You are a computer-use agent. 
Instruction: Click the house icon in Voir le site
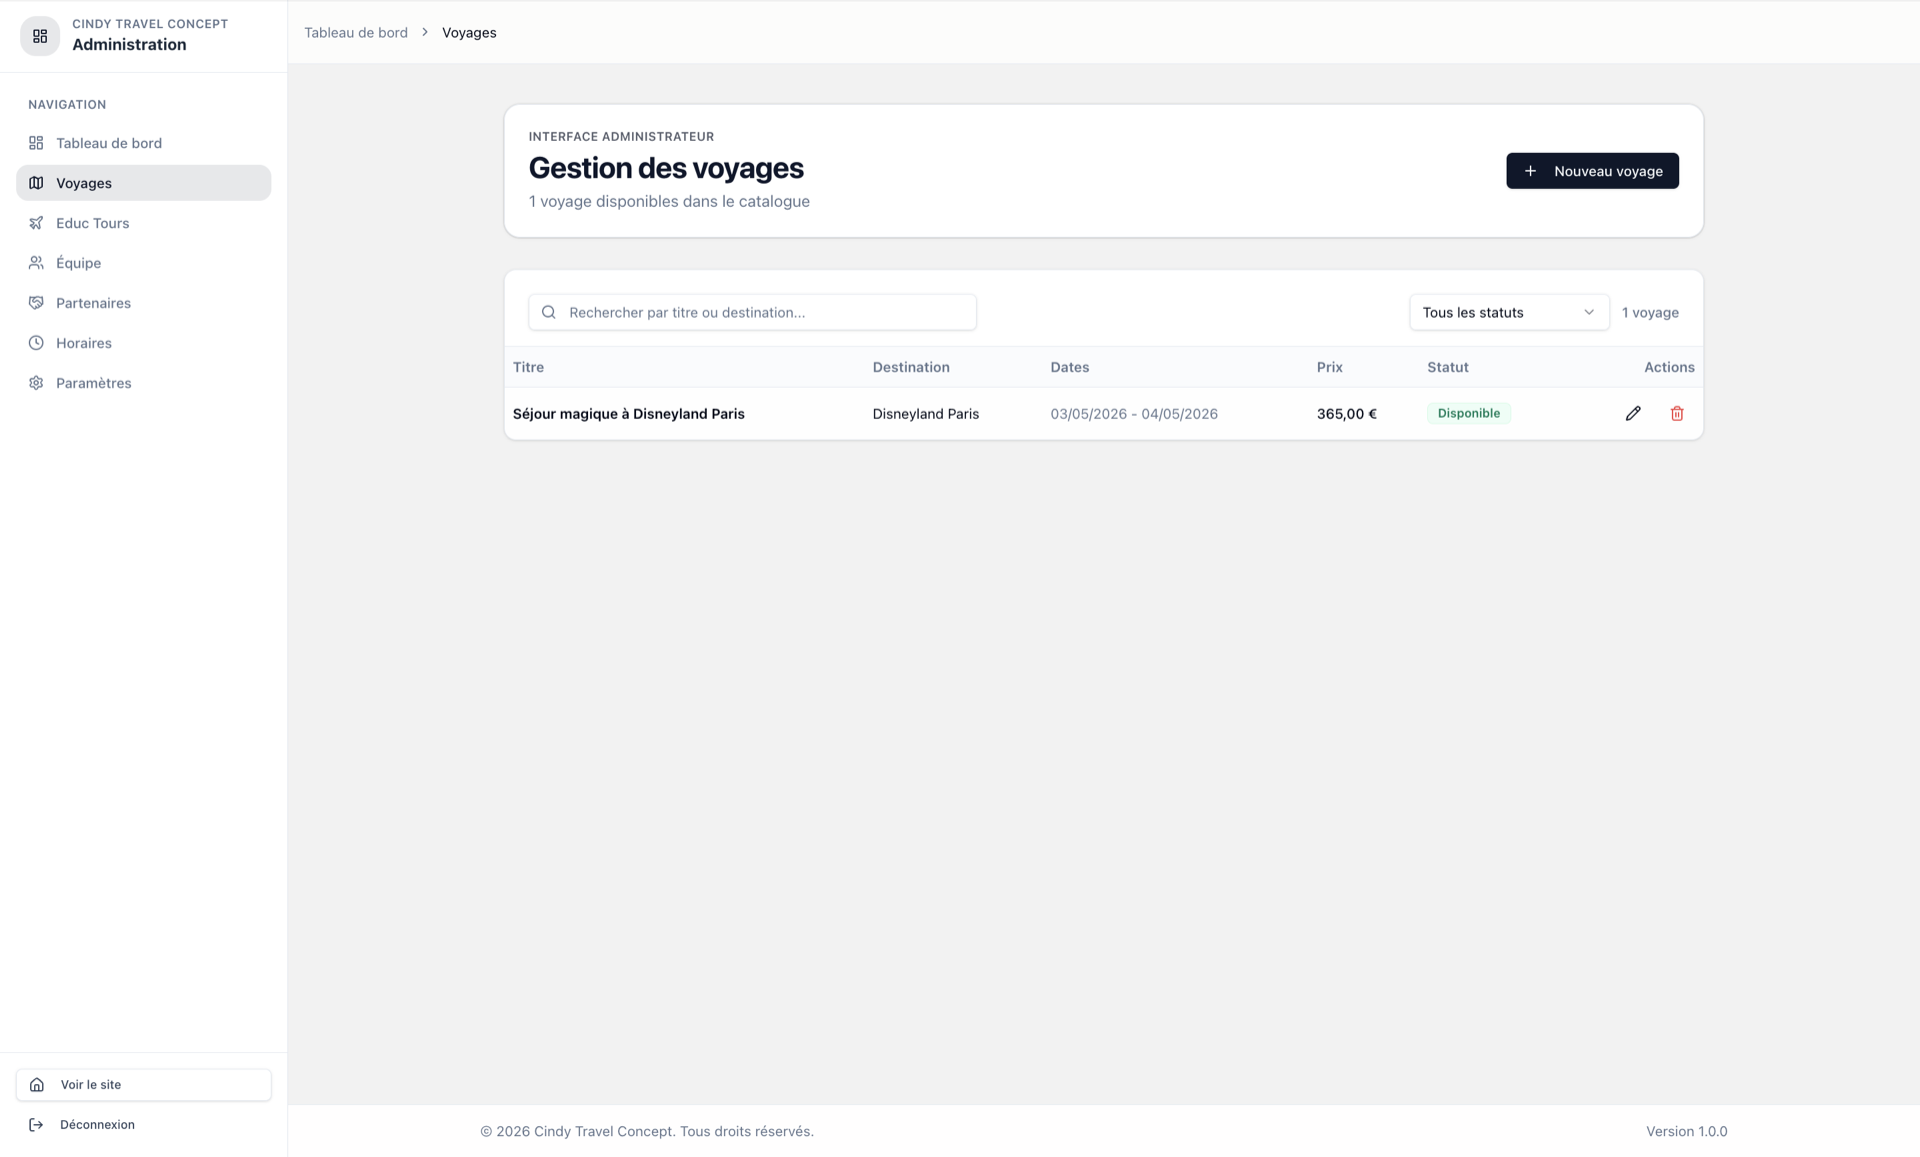37,1084
